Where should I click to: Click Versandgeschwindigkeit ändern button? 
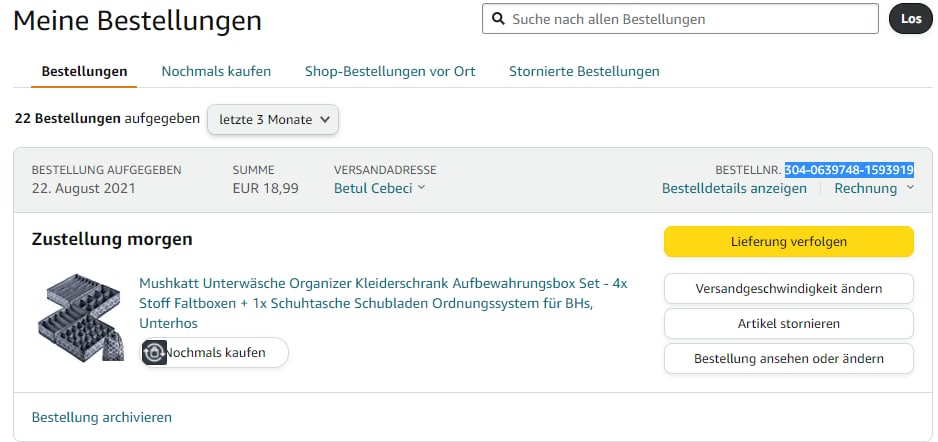coord(788,289)
